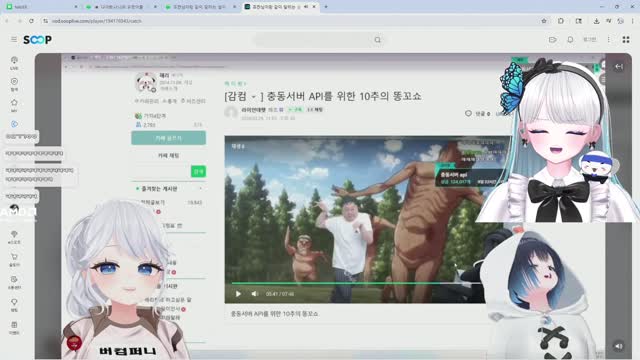
Task: Collapse the player with the arrow icon top-right
Action: tap(619, 66)
